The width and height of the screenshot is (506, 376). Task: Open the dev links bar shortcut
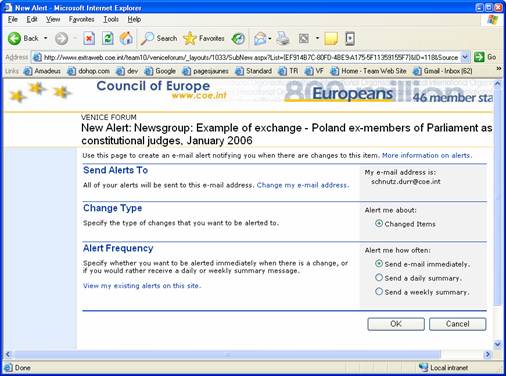[127, 71]
